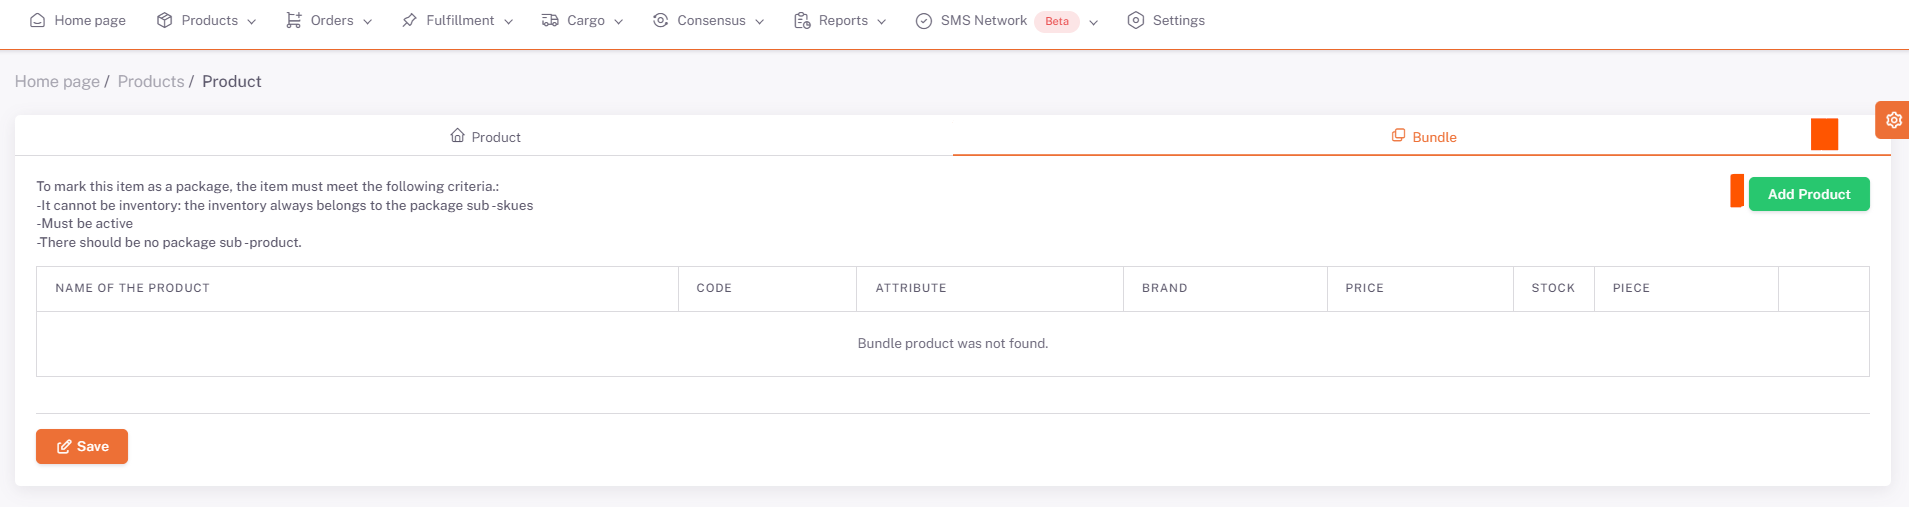The height and width of the screenshot is (507, 1909).
Task: Click the Consensus icon in navbar
Action: pos(660,20)
